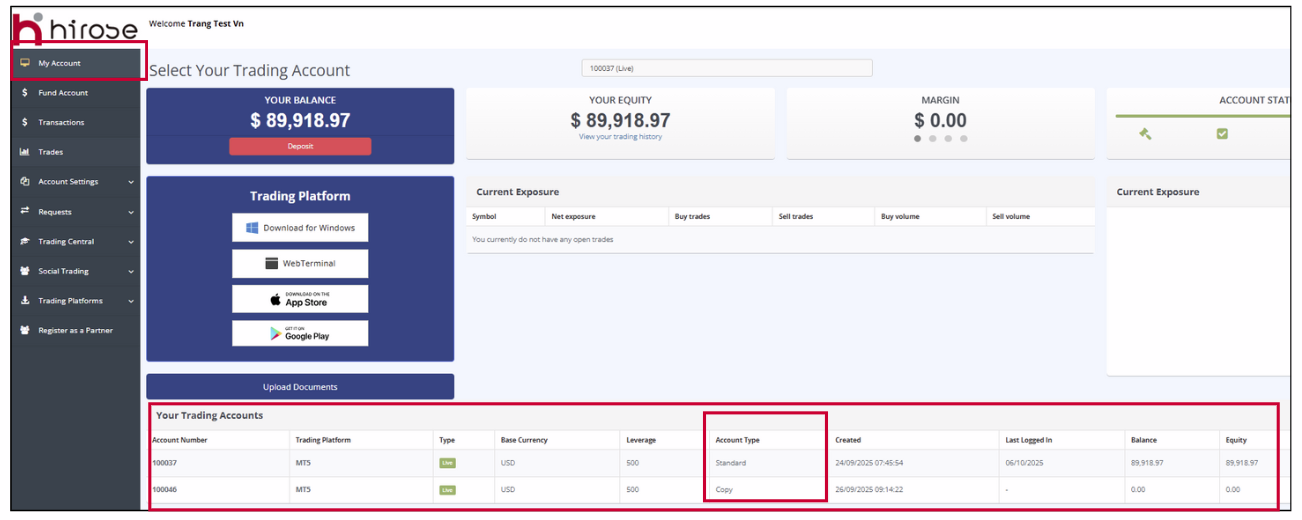This screenshot has width=1302, height=520.
Task: Click the Social Trading people icon
Action: [x=25, y=271]
